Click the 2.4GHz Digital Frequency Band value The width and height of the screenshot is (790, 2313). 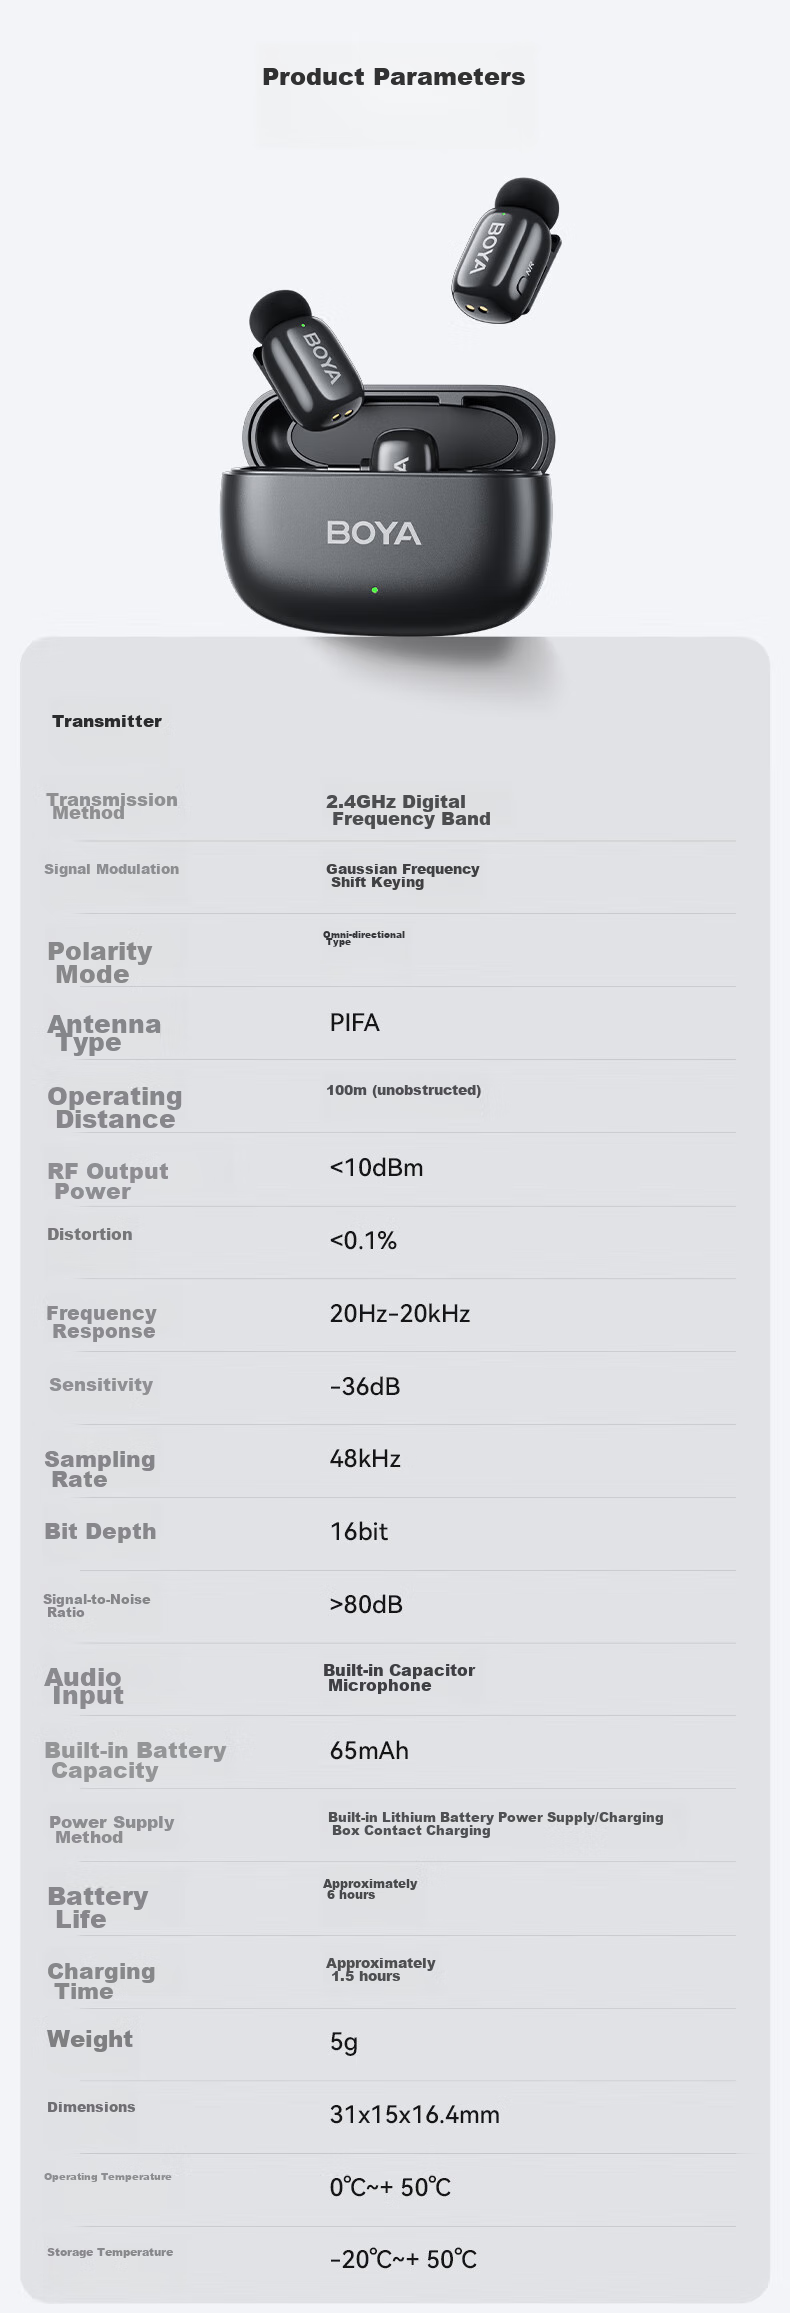point(408,810)
